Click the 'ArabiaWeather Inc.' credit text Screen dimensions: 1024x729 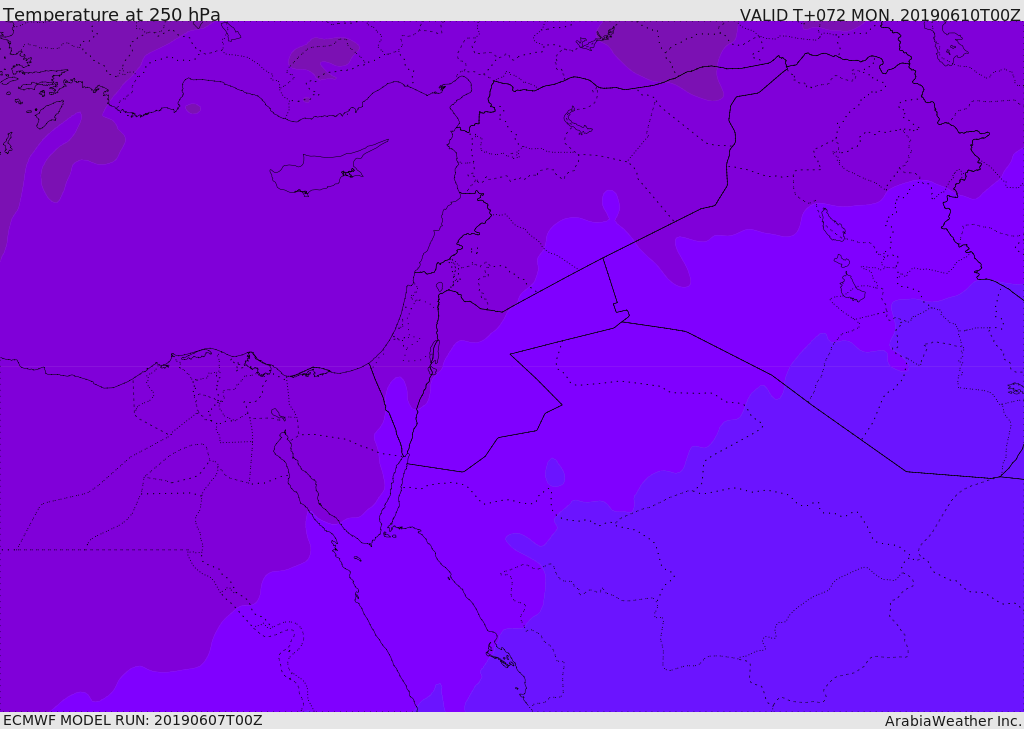[x=953, y=721]
